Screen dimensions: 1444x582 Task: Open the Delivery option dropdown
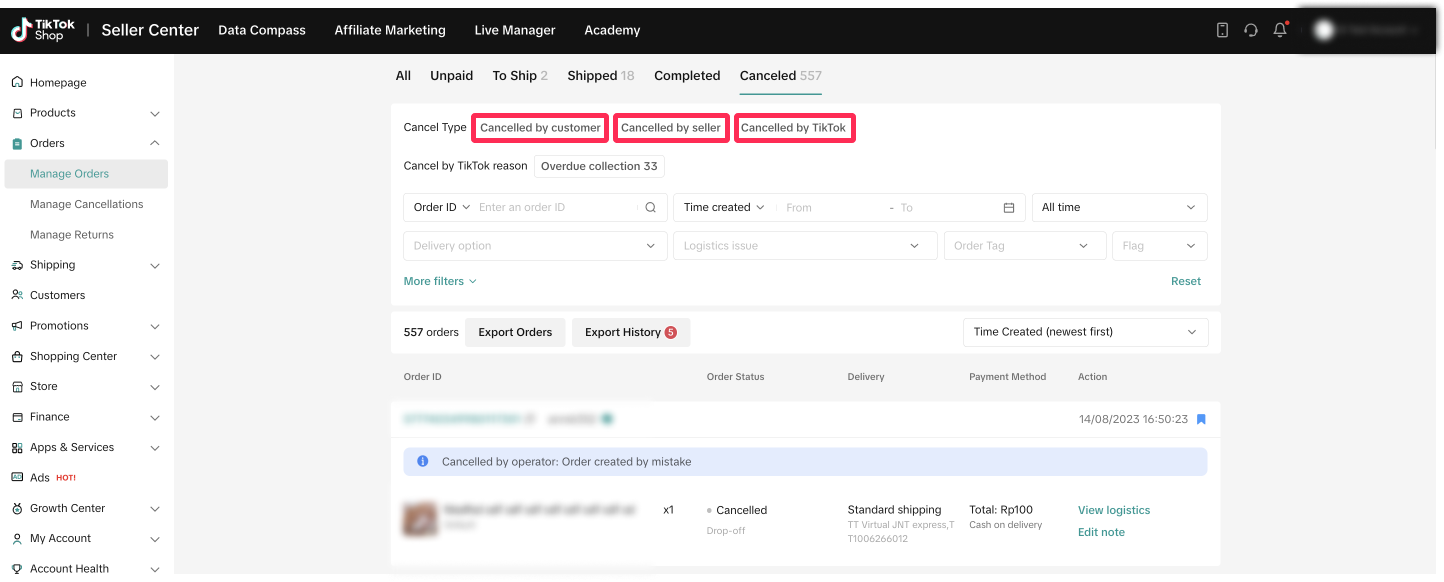pos(534,246)
